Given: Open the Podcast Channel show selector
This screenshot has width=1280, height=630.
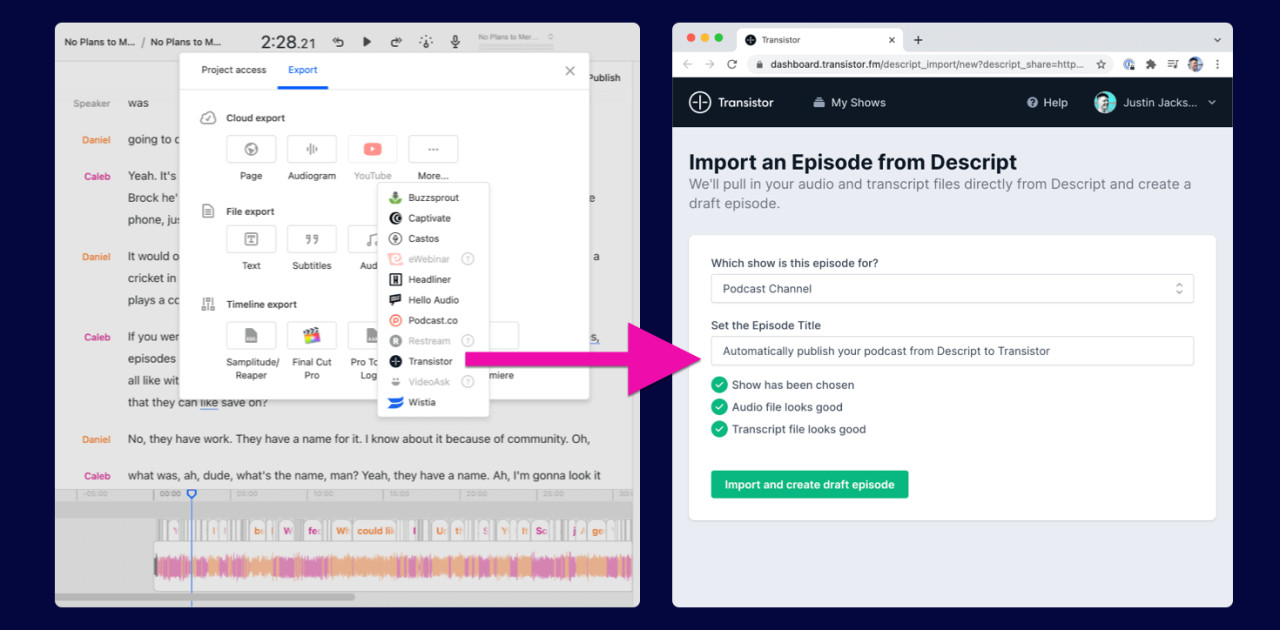Looking at the screenshot, I should [951, 288].
